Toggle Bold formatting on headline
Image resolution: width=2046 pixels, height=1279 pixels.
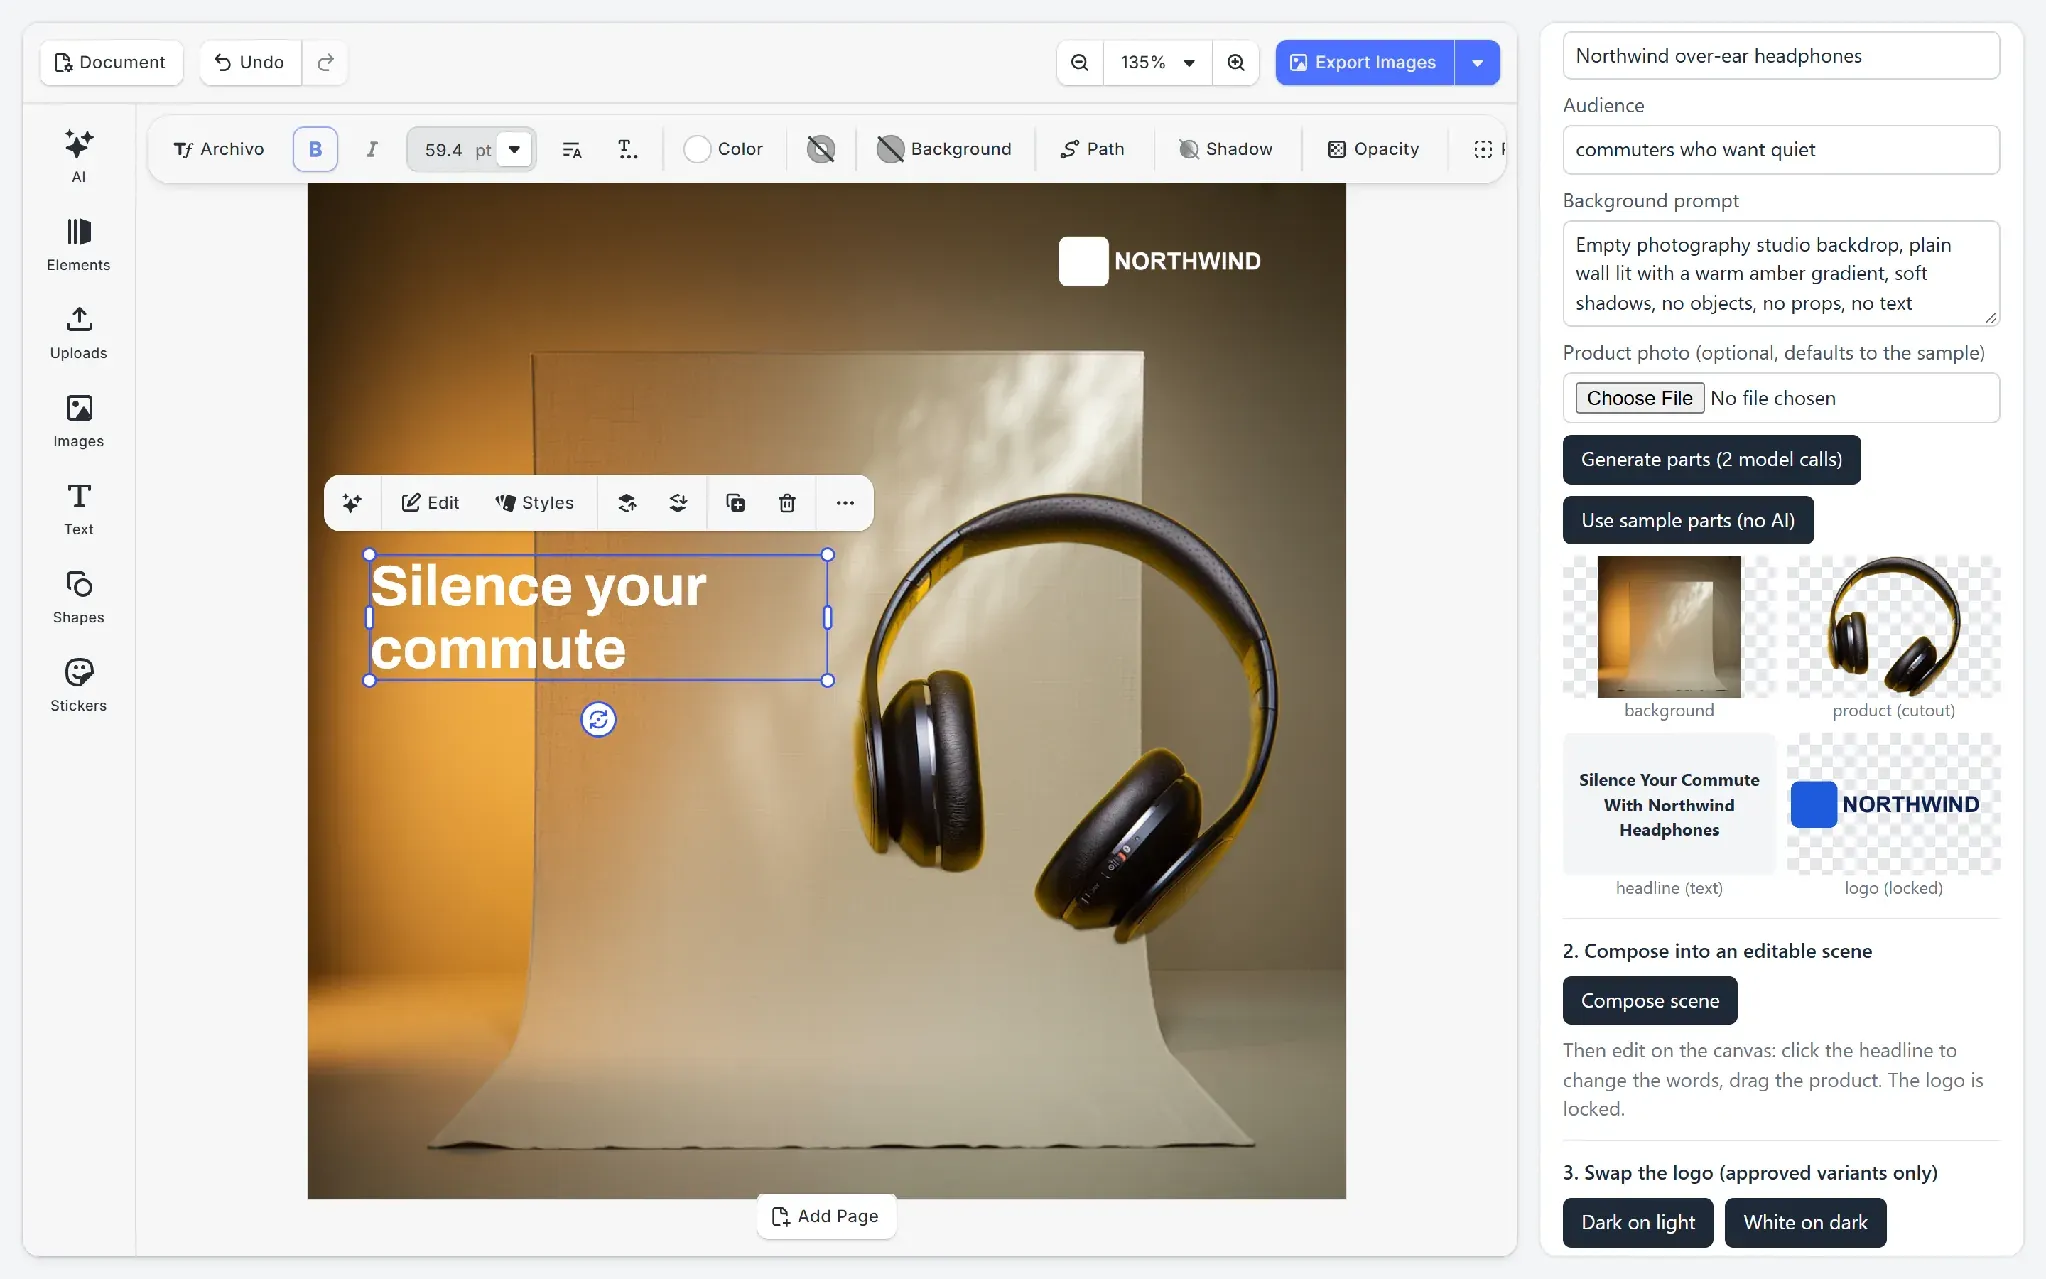coord(315,149)
